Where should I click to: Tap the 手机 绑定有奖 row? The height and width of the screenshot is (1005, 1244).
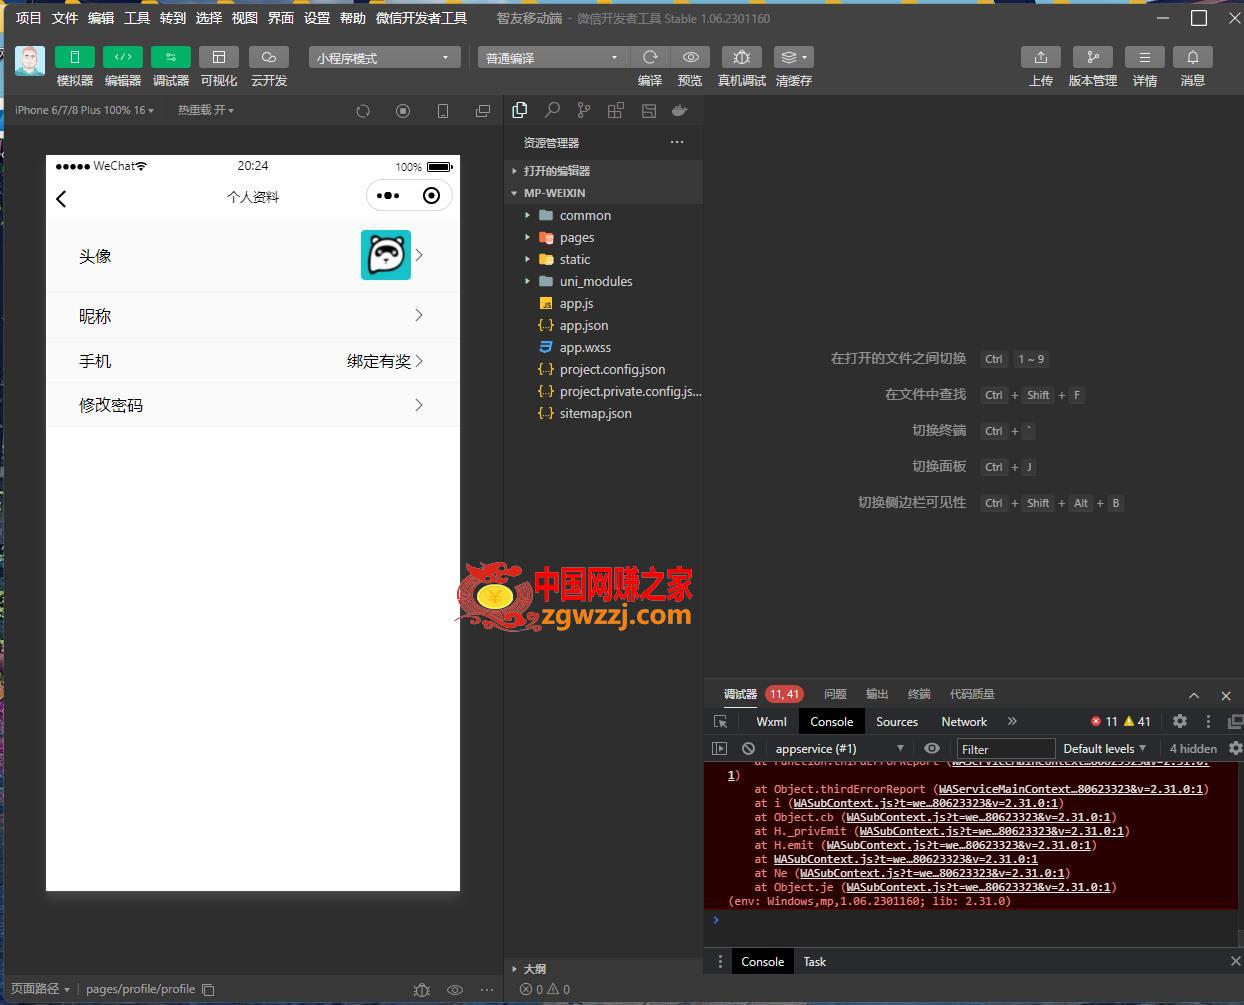coord(253,361)
